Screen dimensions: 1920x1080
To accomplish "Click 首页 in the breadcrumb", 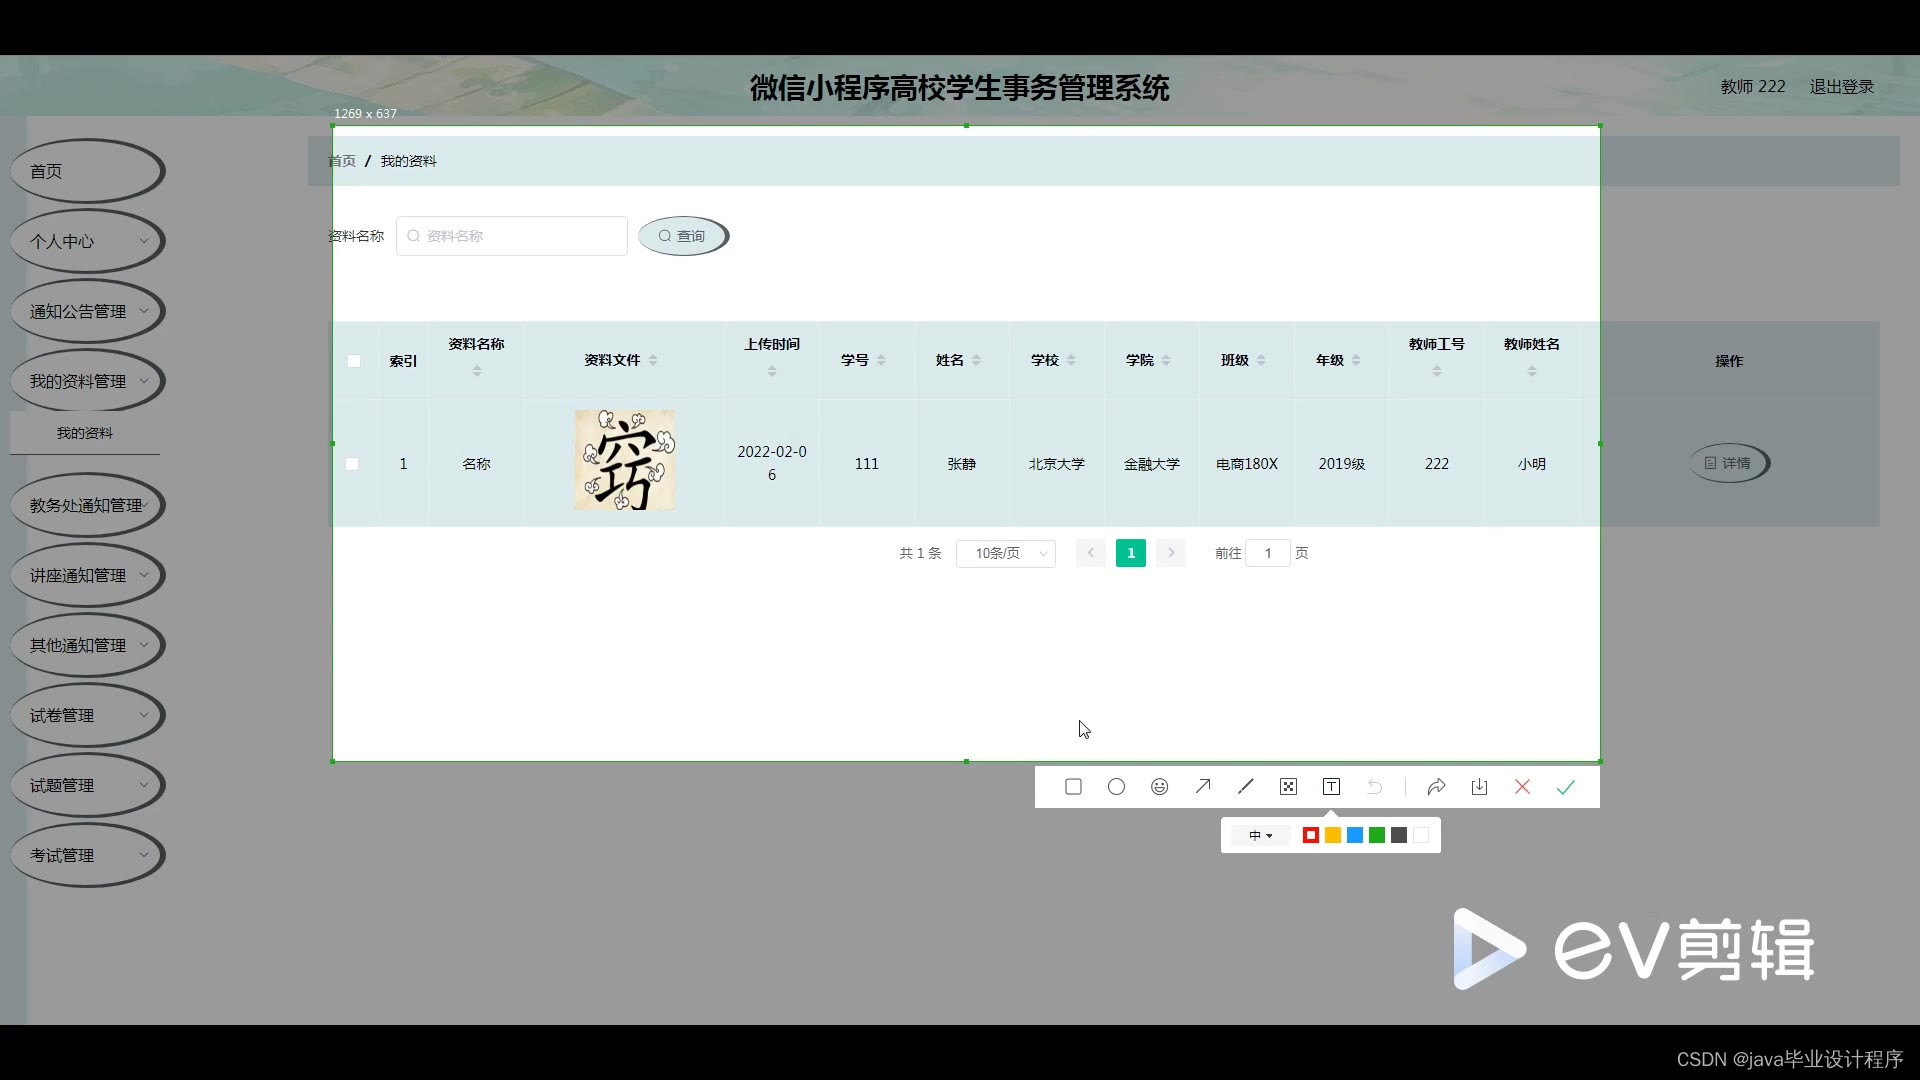I will click(x=341, y=160).
